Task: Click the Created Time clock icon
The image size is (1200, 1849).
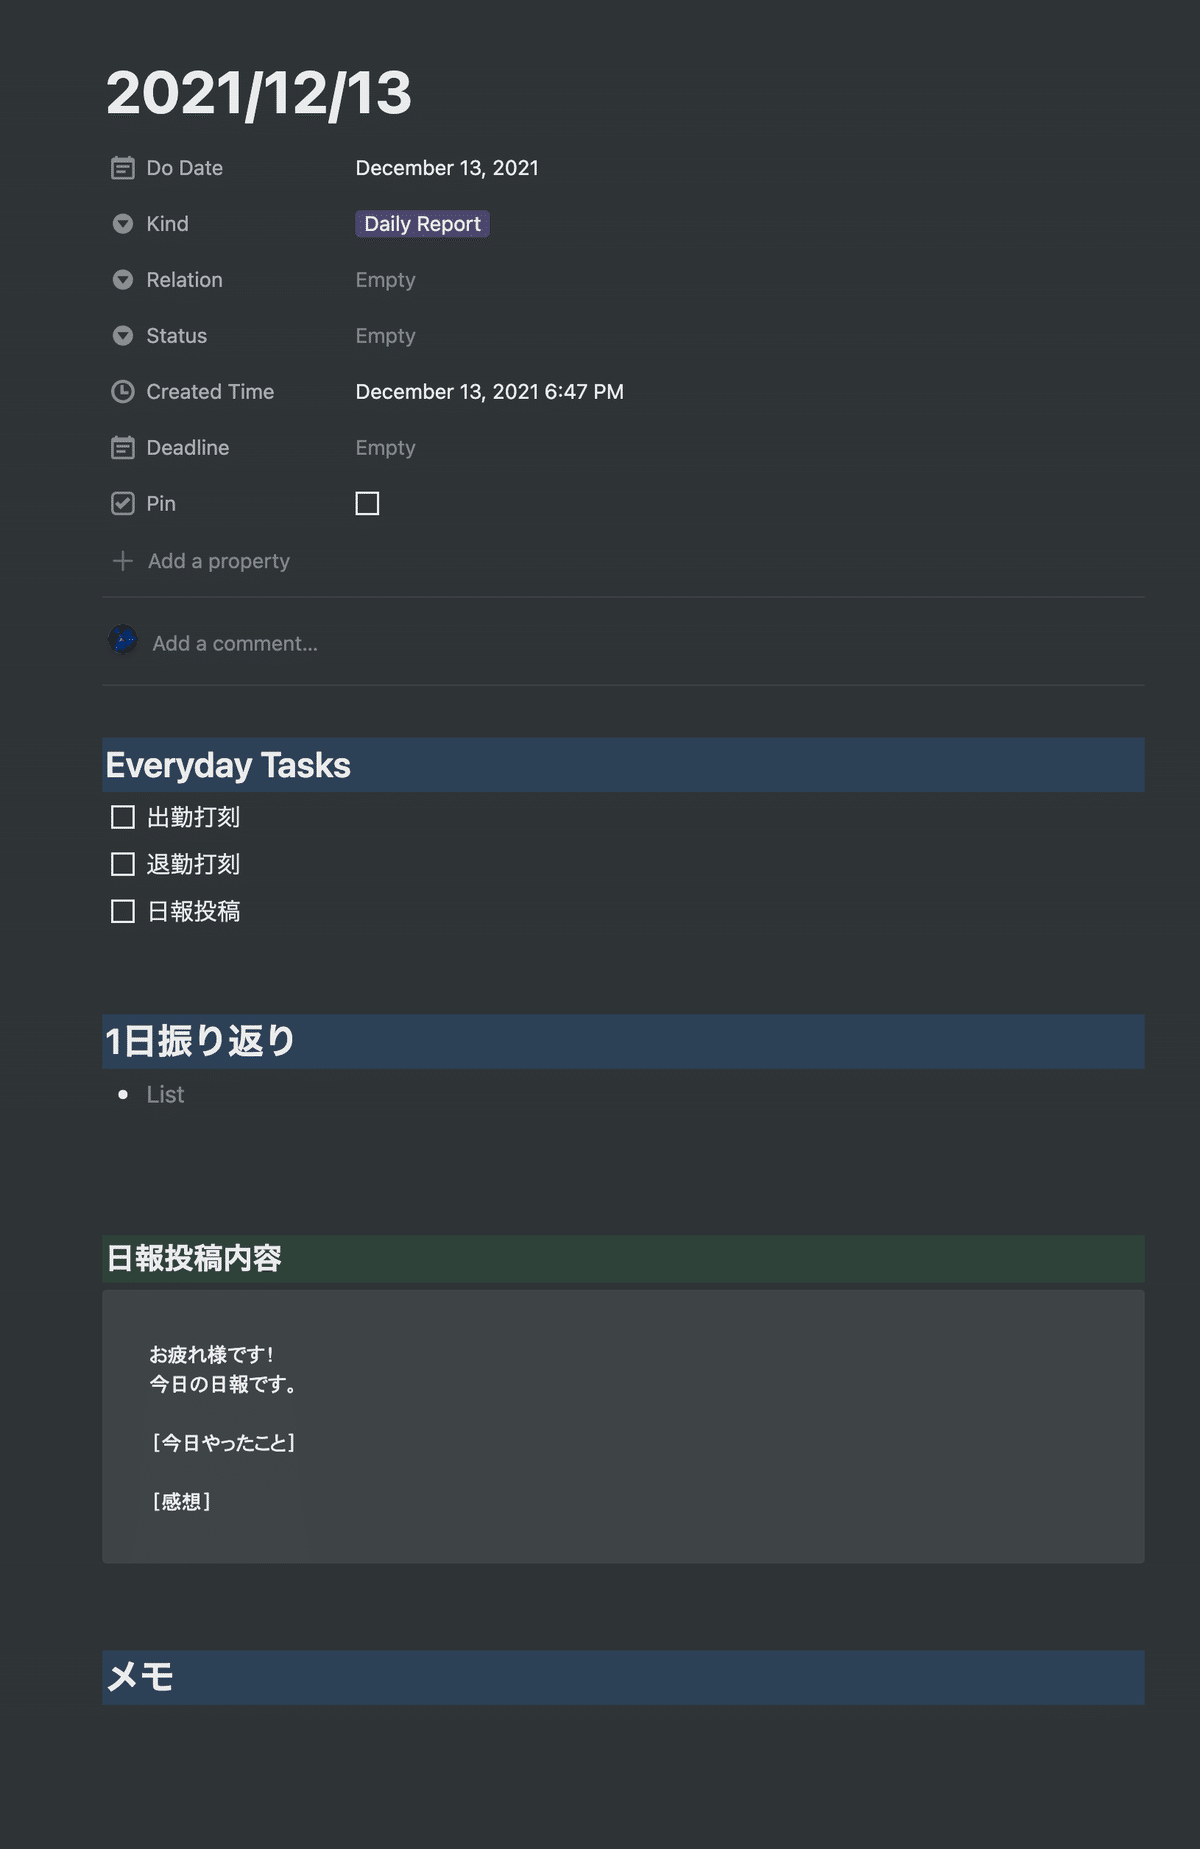Action: pyautogui.click(x=122, y=392)
